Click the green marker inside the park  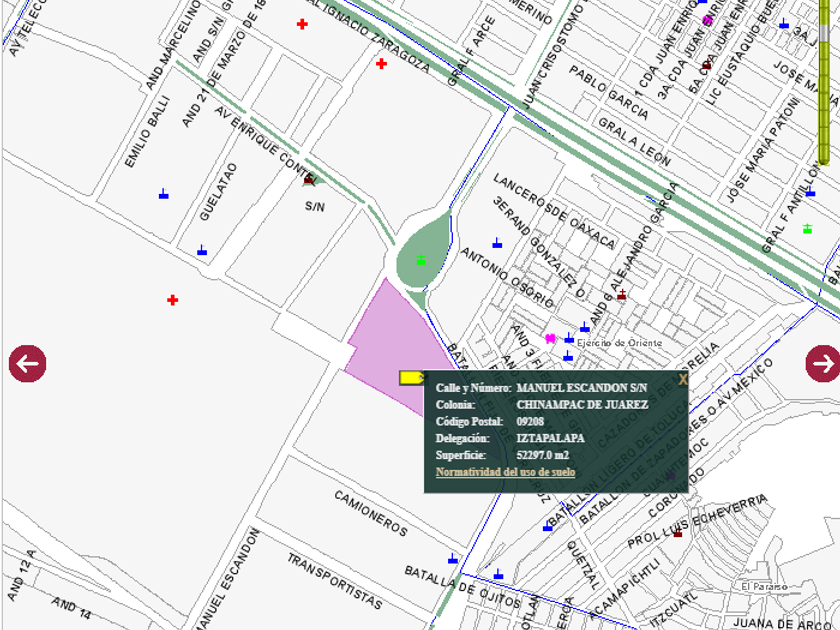pos(421,260)
